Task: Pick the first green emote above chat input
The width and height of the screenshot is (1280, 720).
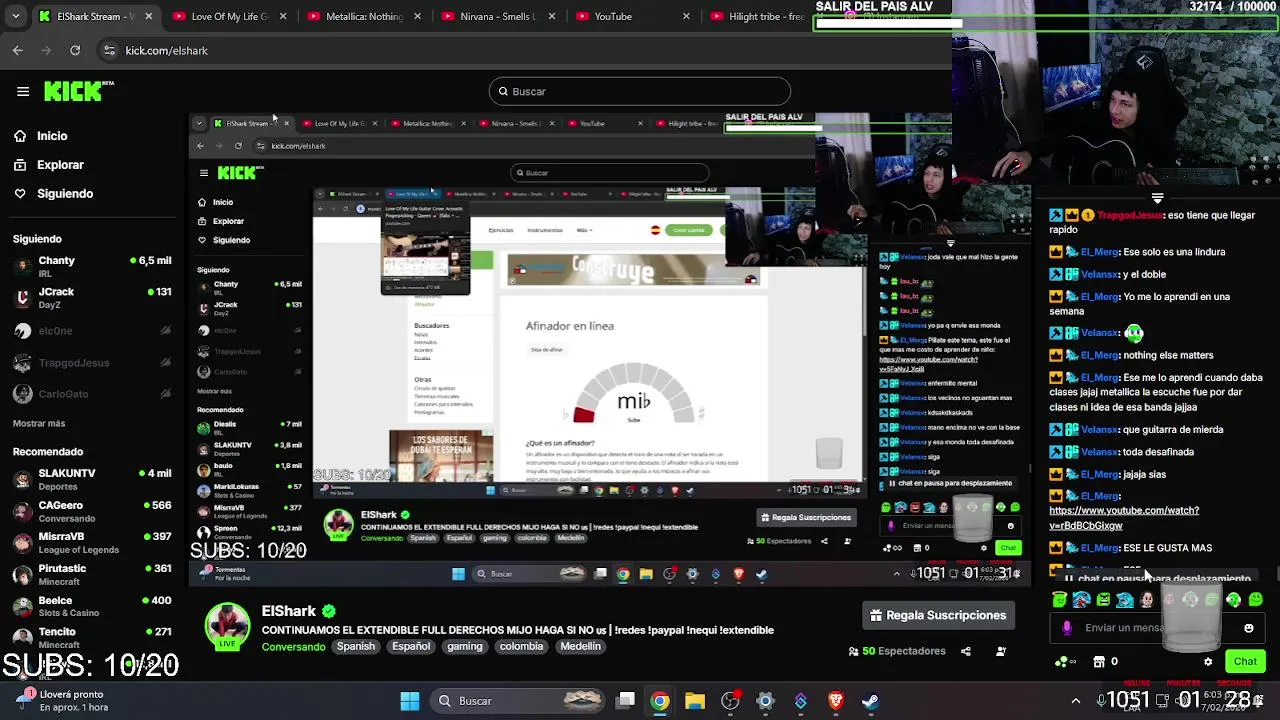Action: (1060, 600)
